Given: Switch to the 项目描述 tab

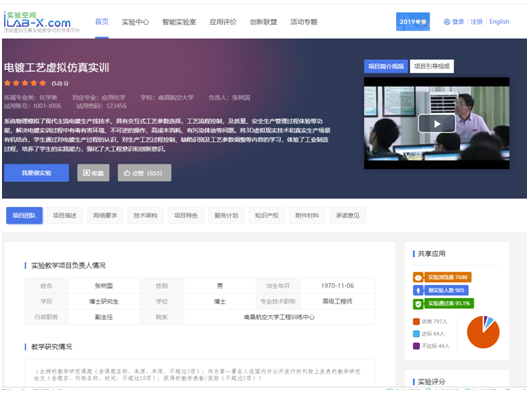Looking at the screenshot, I should (x=65, y=215).
